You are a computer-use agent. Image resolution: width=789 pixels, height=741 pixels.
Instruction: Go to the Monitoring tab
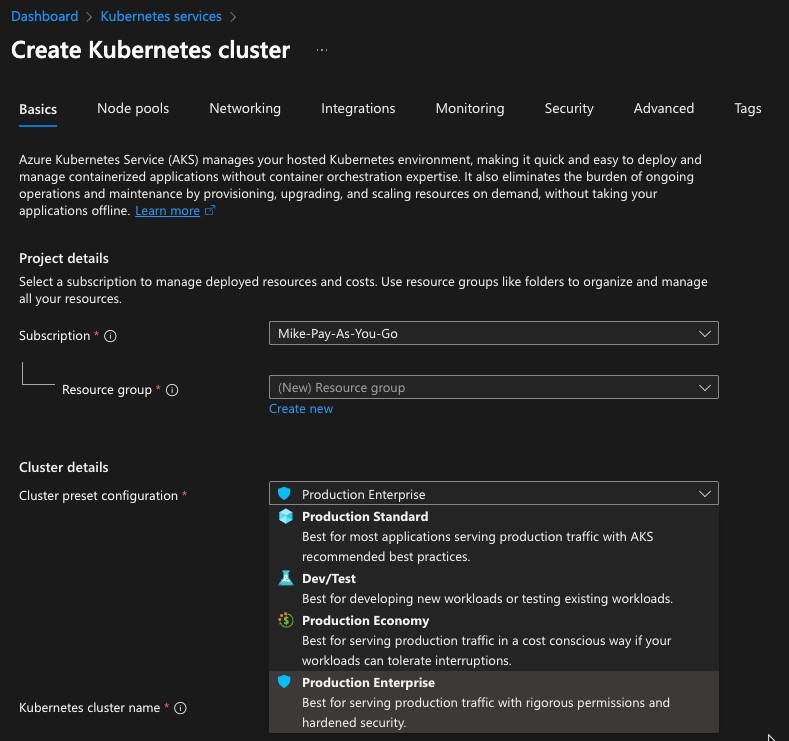470,109
